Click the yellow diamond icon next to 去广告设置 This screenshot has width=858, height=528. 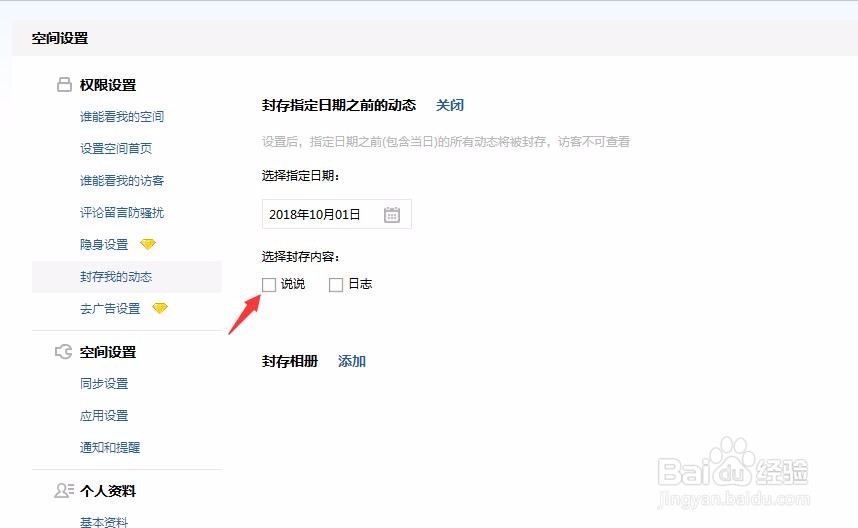[160, 309]
